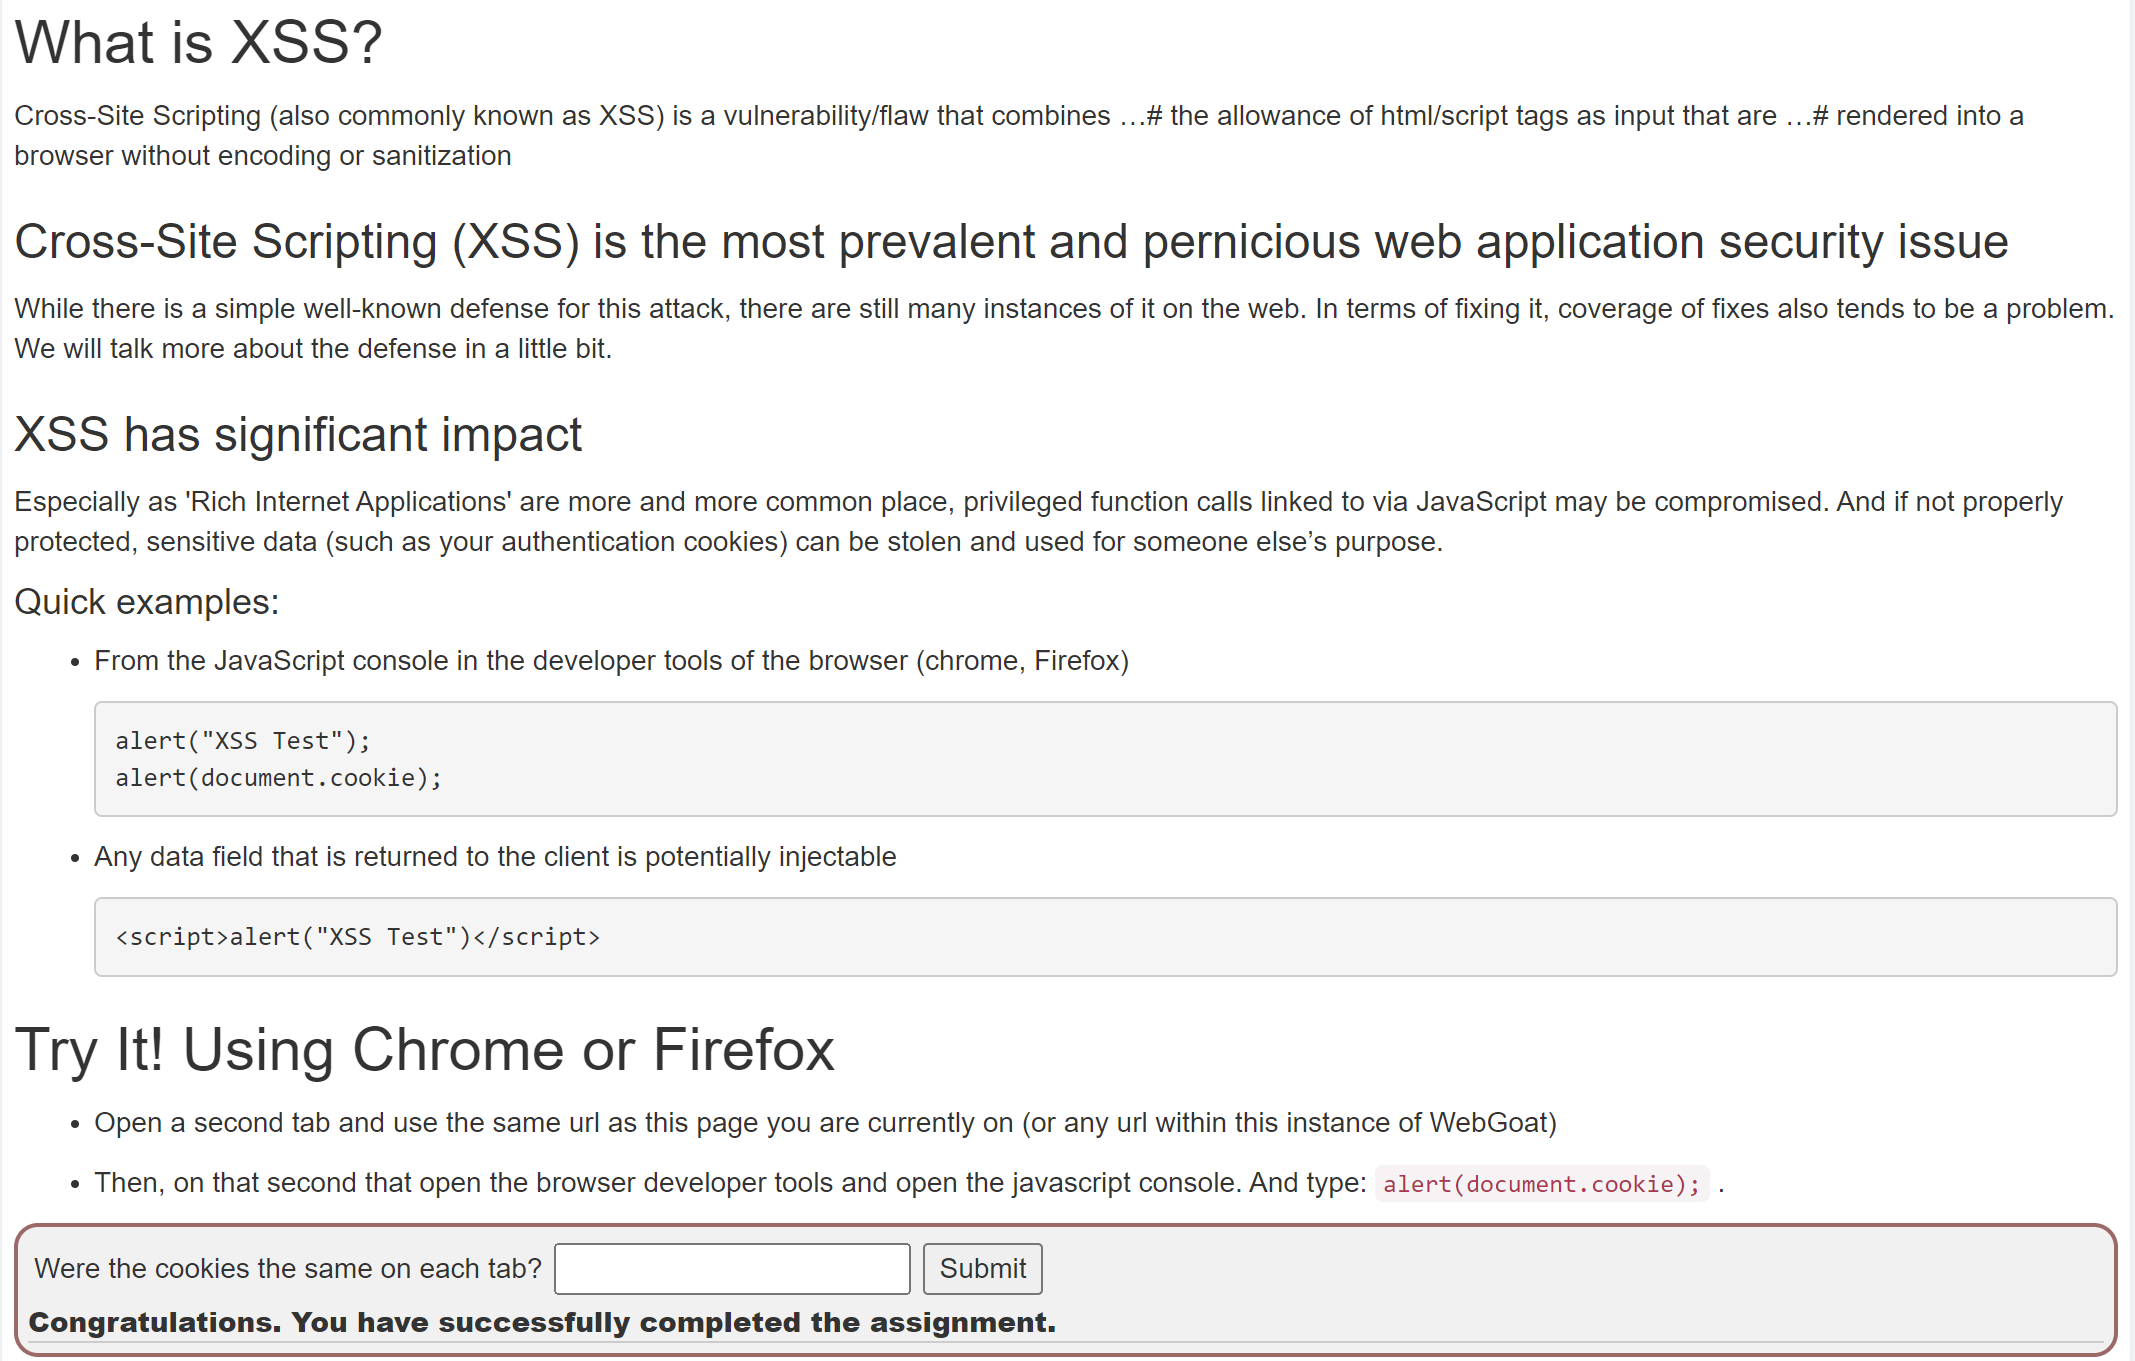Screen dimensions: 2135x1361
Task: Click the 'What is XSS?' heading
Action: (x=198, y=43)
